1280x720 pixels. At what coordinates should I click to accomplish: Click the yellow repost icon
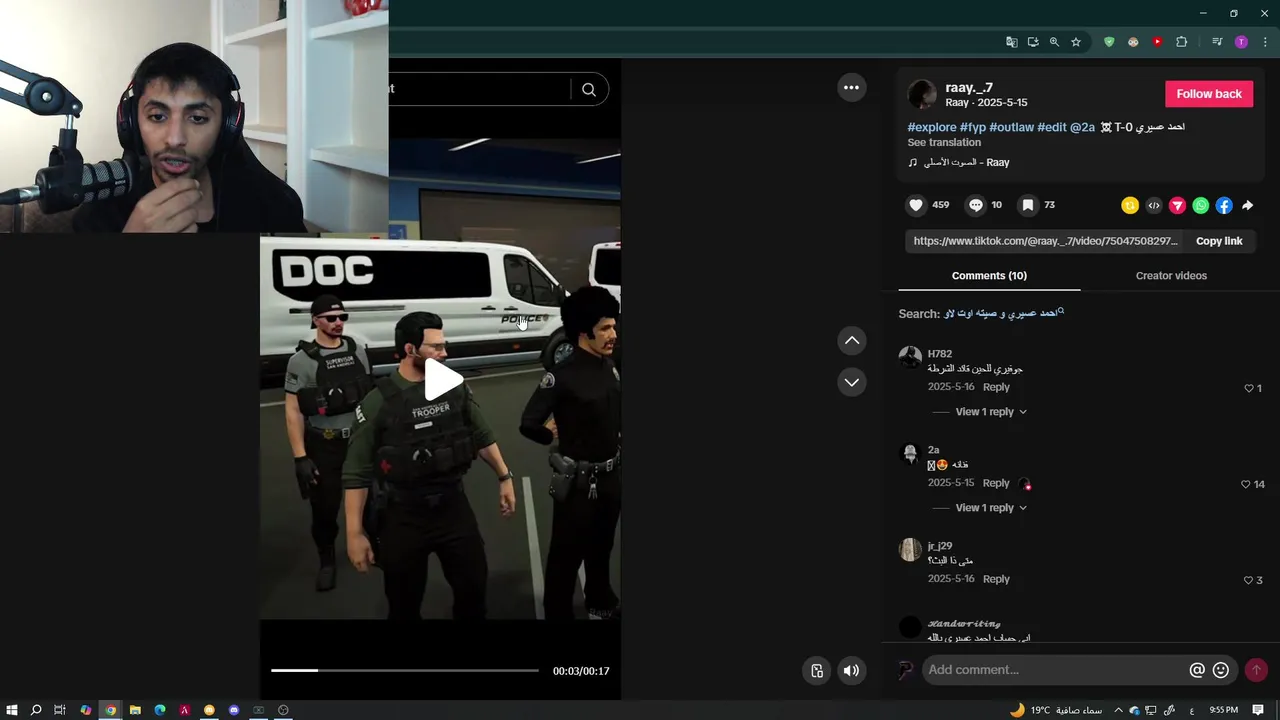(1130, 205)
